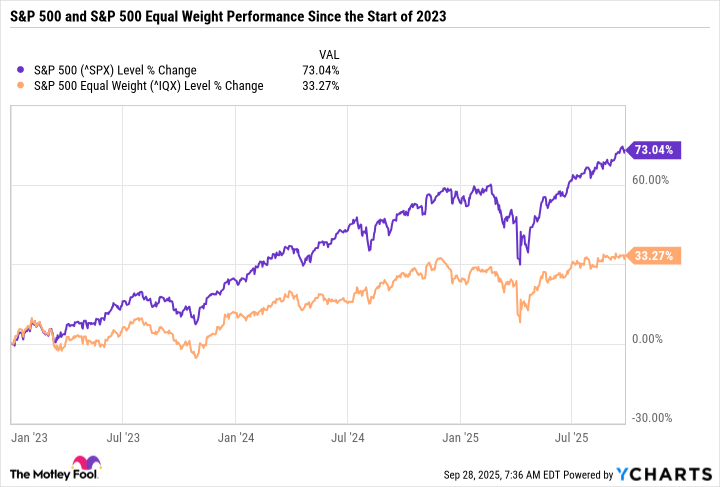Click the VAL column header

coord(328,54)
